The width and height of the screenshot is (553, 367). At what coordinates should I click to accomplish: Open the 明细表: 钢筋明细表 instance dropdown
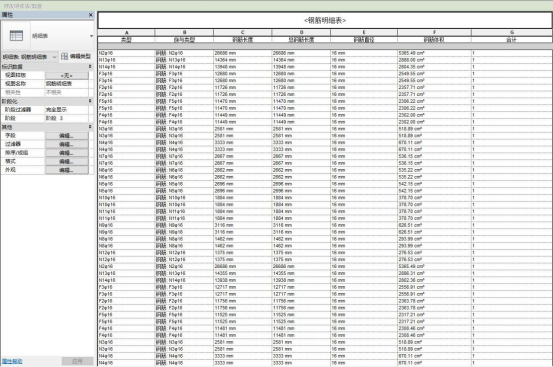point(30,57)
